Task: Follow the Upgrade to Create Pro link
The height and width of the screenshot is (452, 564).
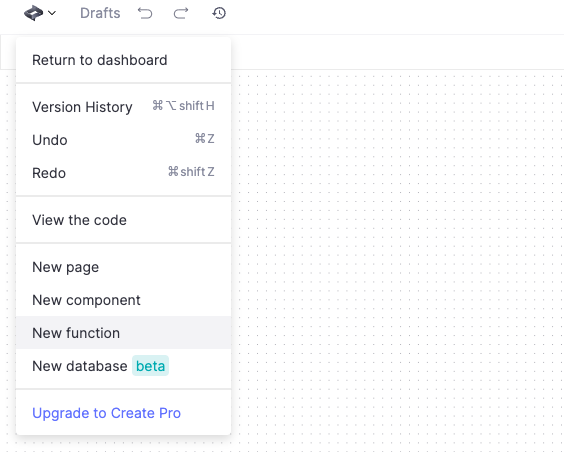Action: coord(106,413)
